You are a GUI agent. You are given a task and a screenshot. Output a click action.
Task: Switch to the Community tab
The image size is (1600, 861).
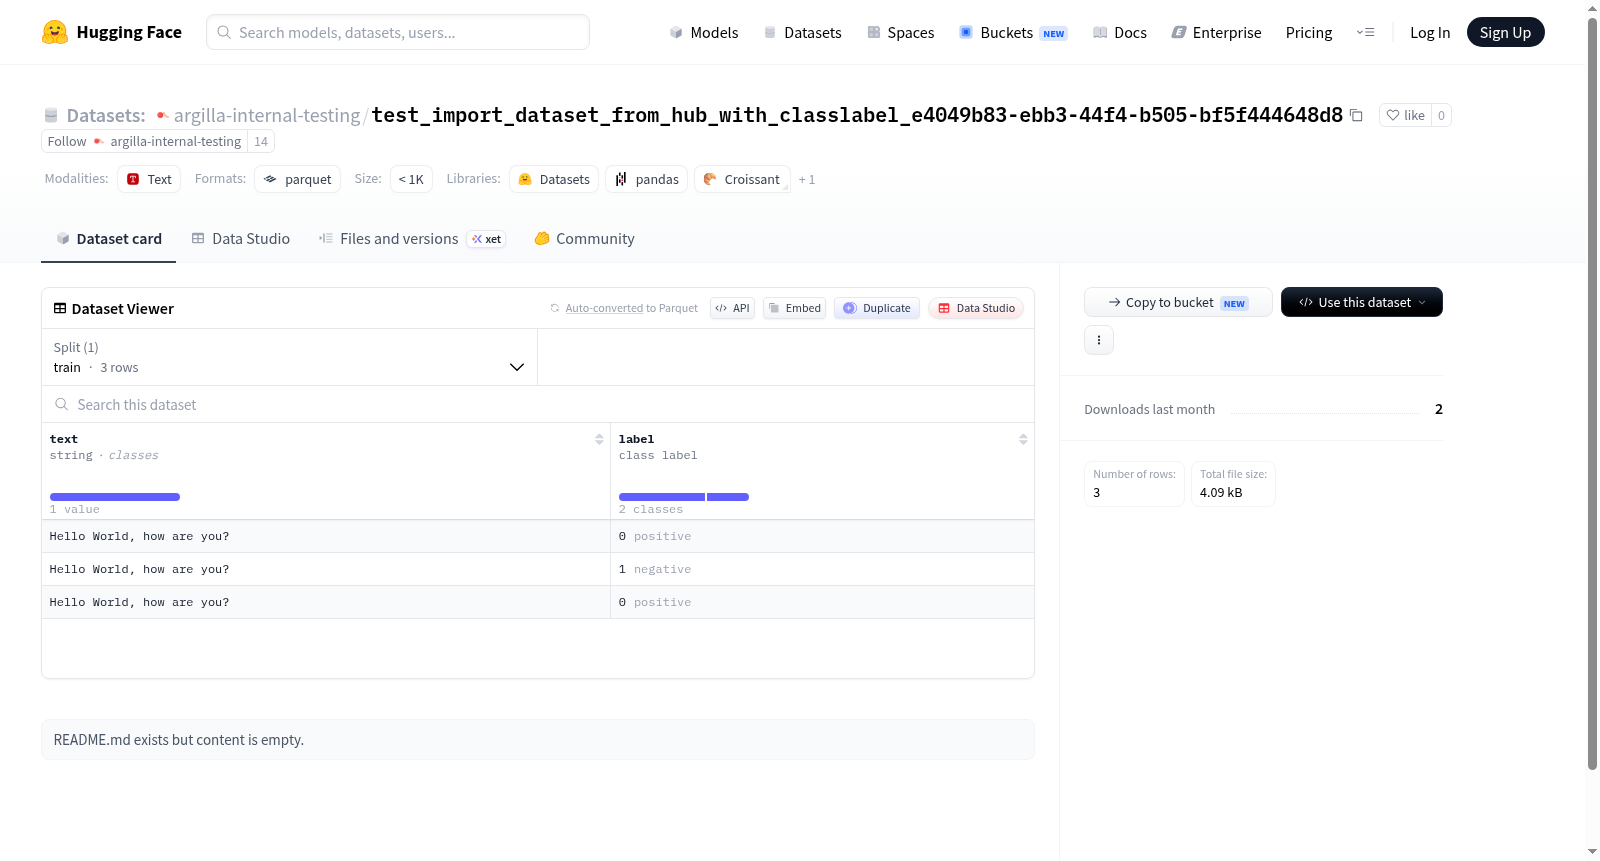(584, 239)
